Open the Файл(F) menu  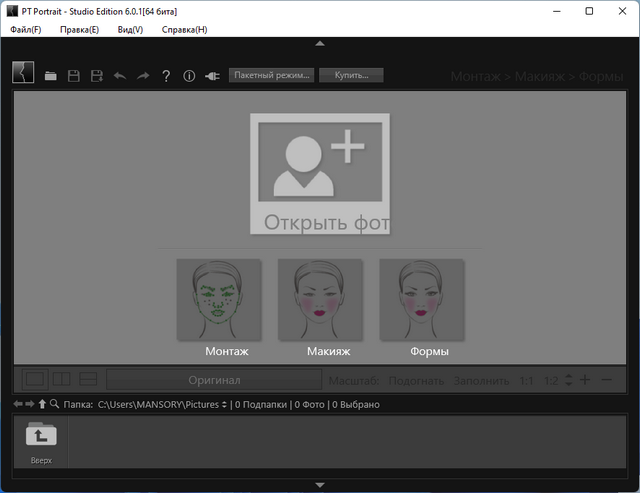coord(26,30)
